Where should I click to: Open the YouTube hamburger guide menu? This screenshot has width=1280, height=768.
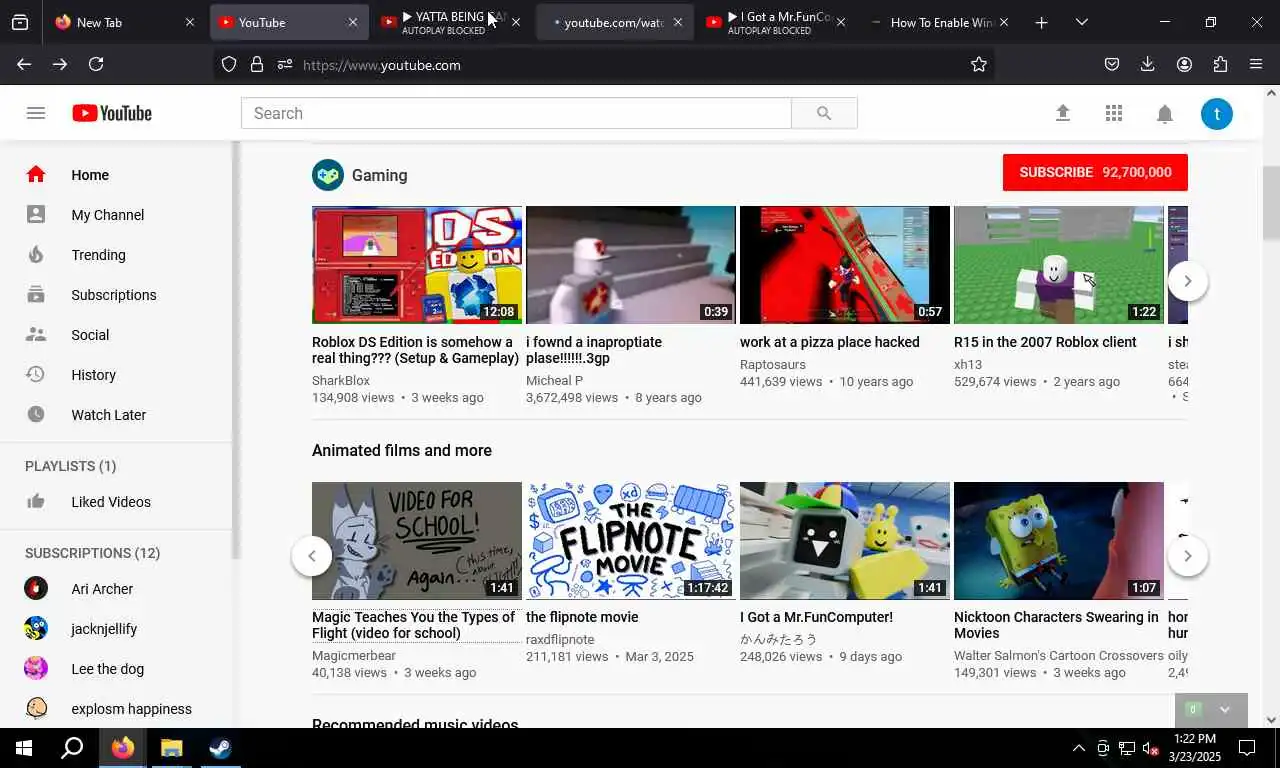36,113
